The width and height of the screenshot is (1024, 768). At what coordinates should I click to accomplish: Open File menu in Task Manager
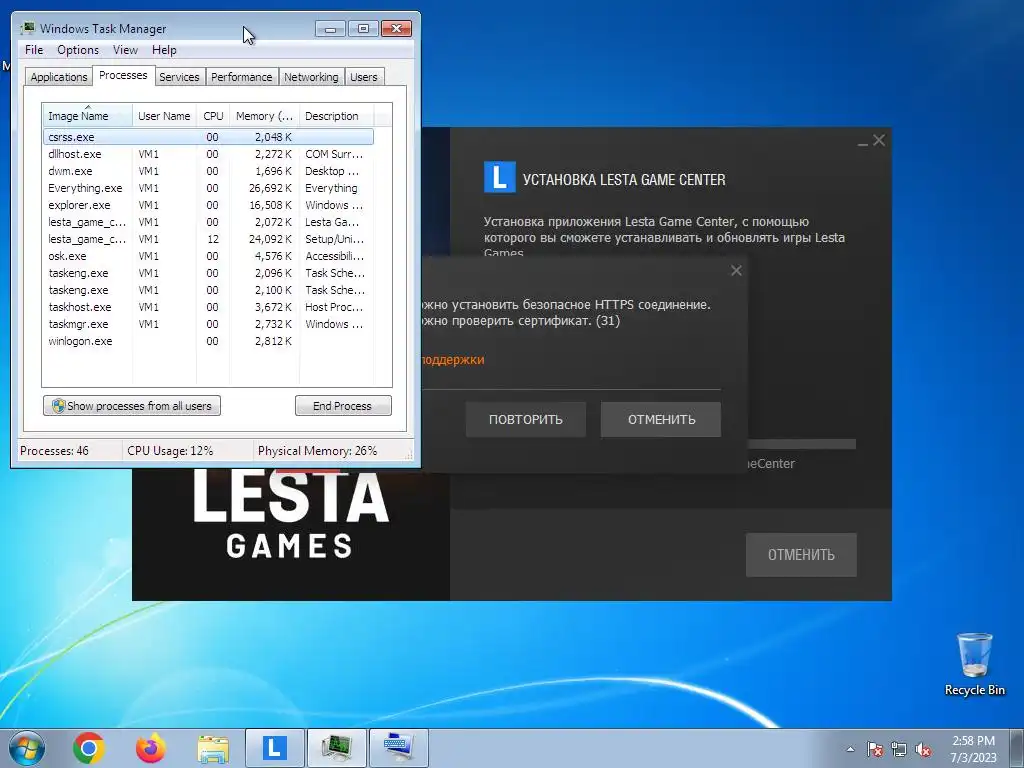tap(34, 50)
